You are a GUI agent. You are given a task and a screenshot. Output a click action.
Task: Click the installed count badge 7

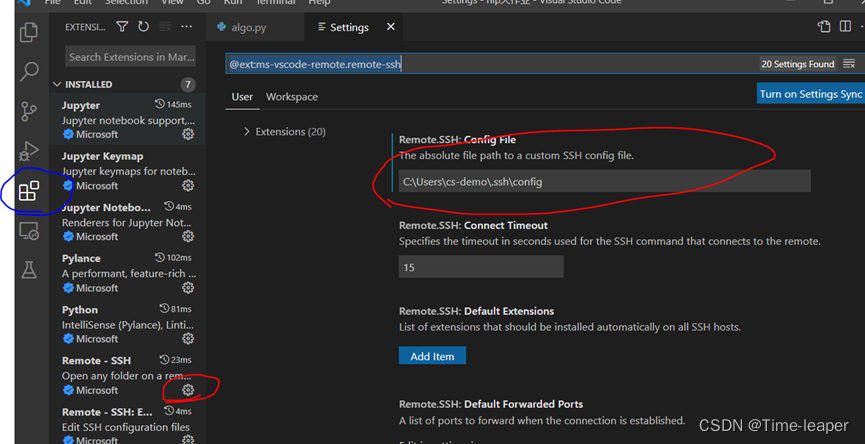pos(188,84)
